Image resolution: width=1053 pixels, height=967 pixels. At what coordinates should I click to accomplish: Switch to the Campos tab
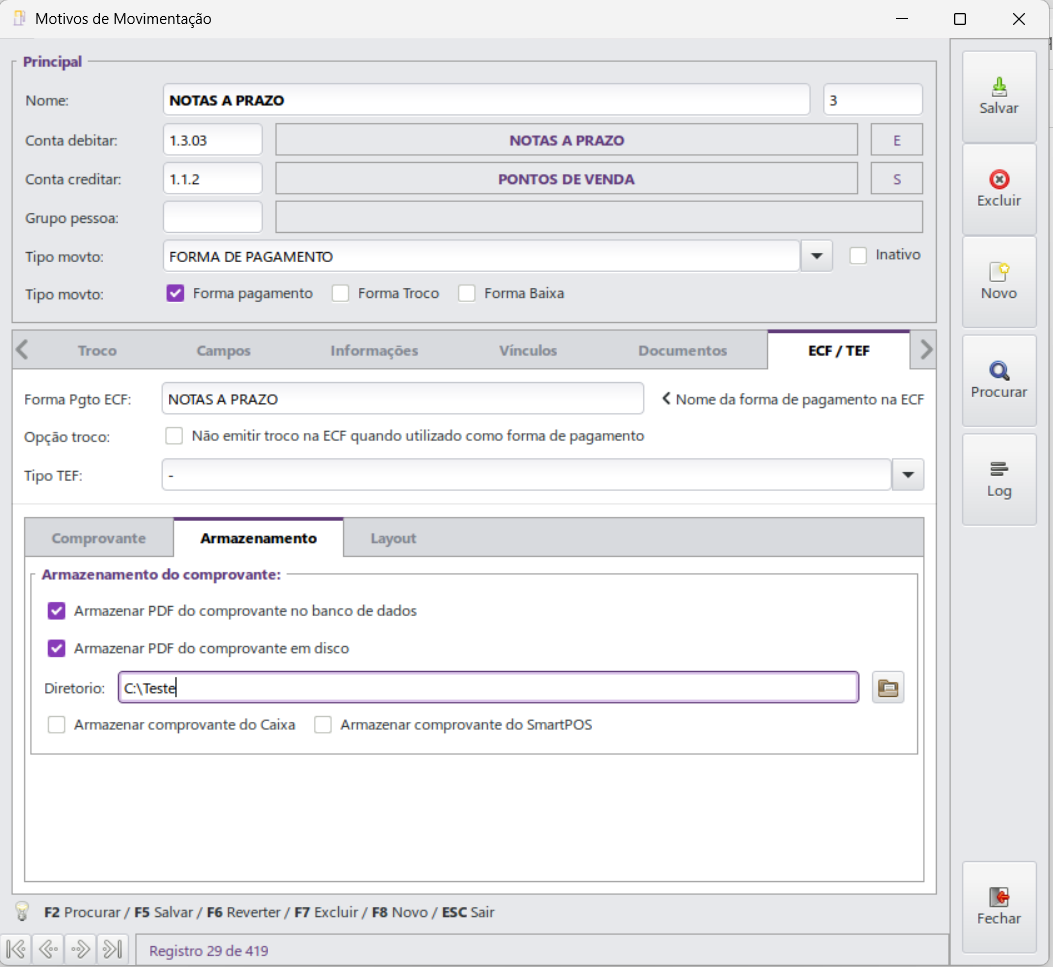[223, 351]
